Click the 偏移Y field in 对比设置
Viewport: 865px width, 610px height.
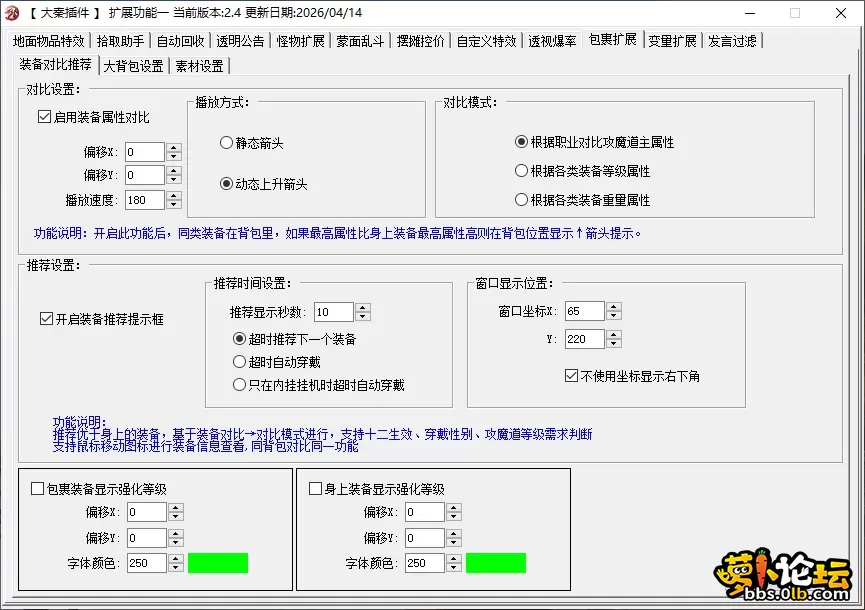point(145,175)
